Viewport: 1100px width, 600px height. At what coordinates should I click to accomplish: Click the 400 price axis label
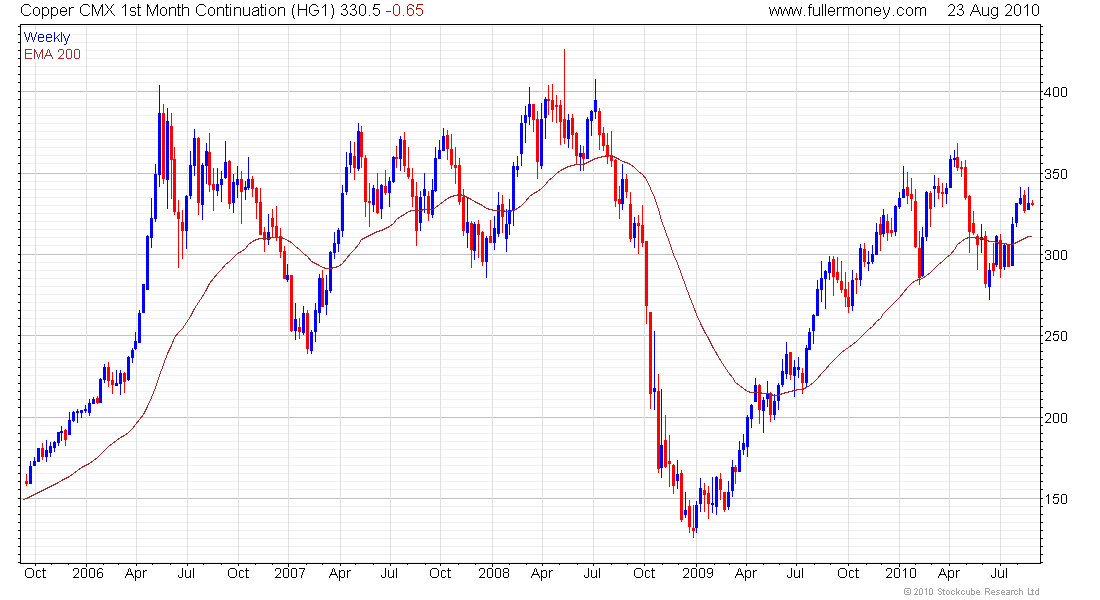tap(1056, 93)
